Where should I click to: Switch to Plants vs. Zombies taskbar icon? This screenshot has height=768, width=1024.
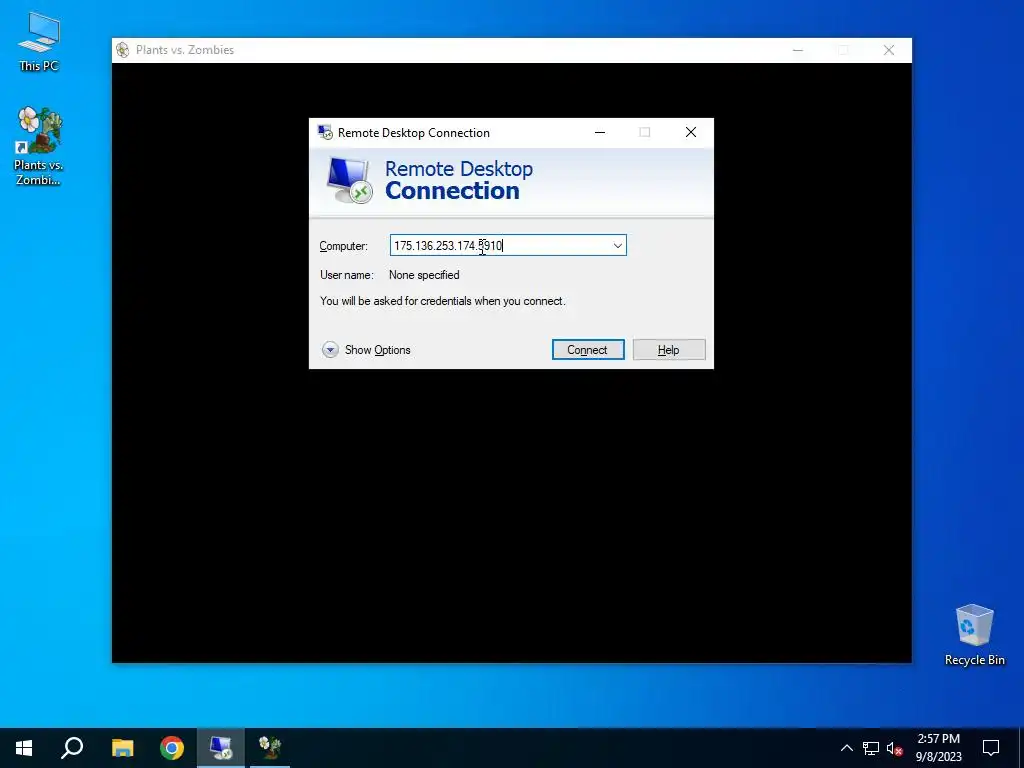[x=270, y=748]
